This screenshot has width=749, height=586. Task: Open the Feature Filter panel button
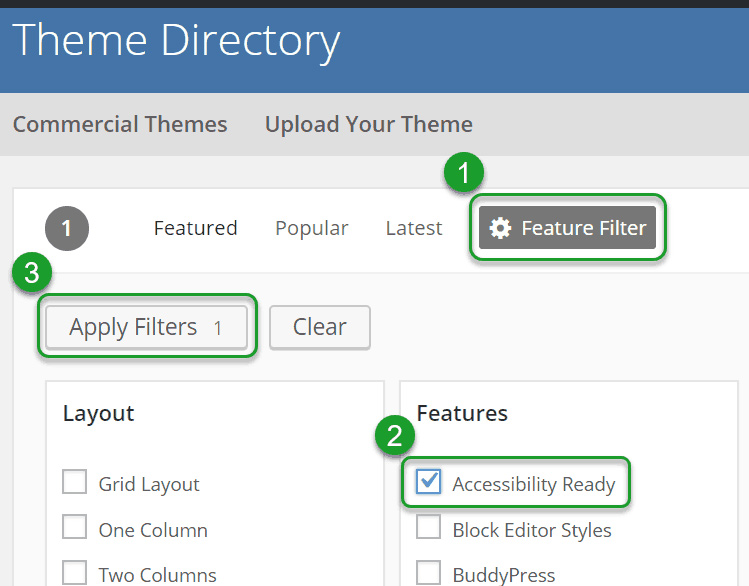point(567,228)
